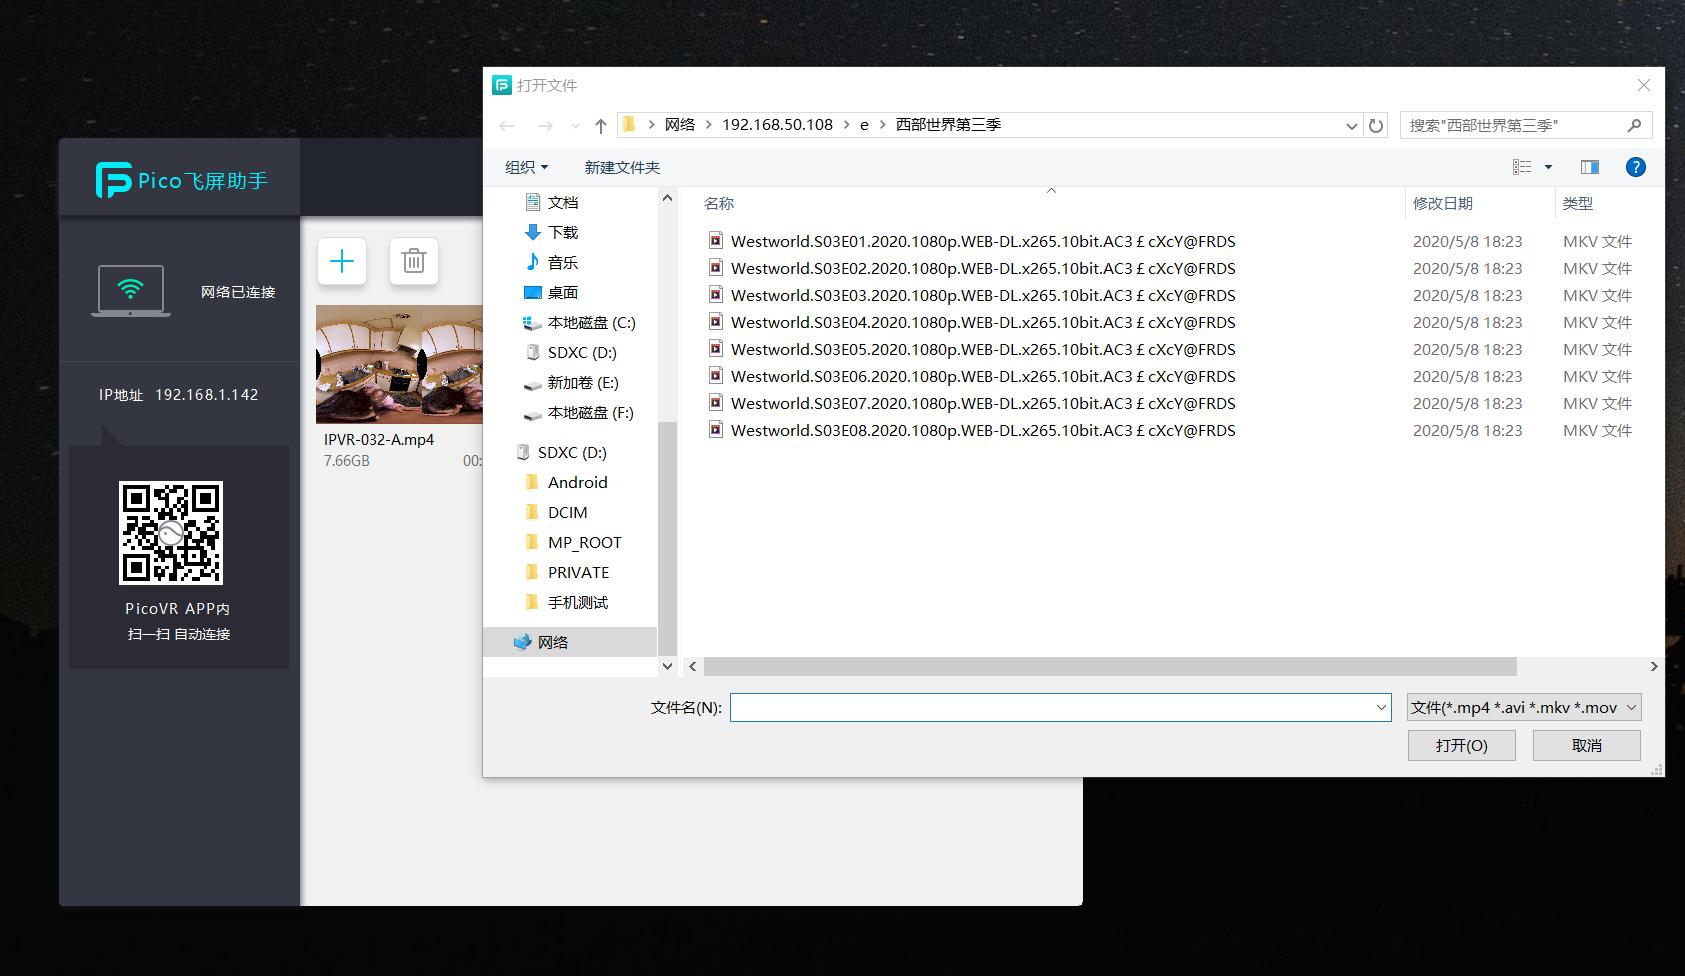The image size is (1685, 976).
Task: Click the horizontal scrollbar in file list
Action: 1110,666
